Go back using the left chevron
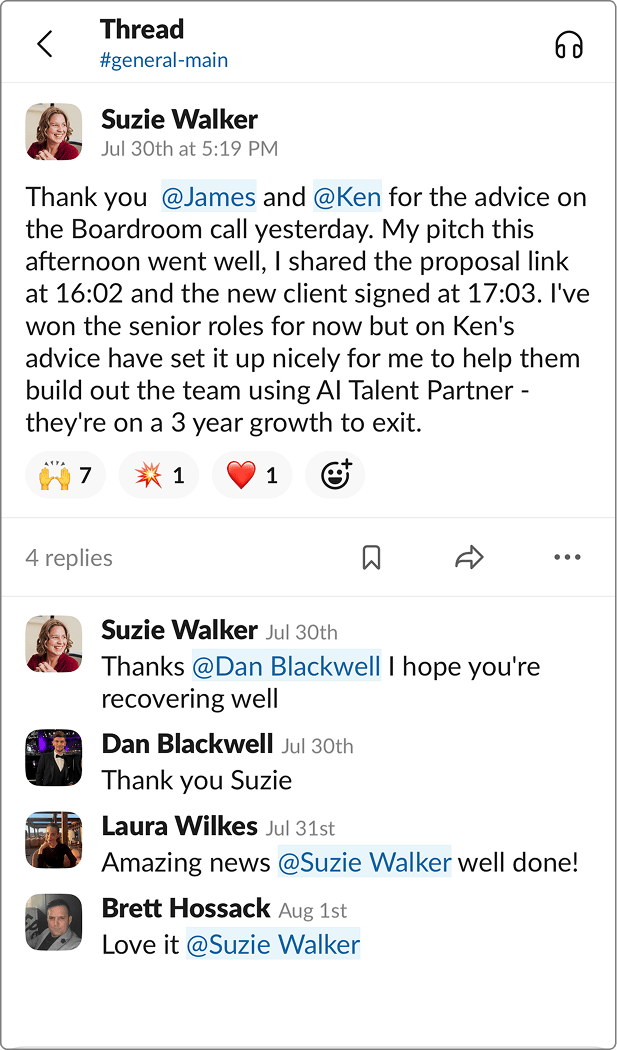 (44, 44)
